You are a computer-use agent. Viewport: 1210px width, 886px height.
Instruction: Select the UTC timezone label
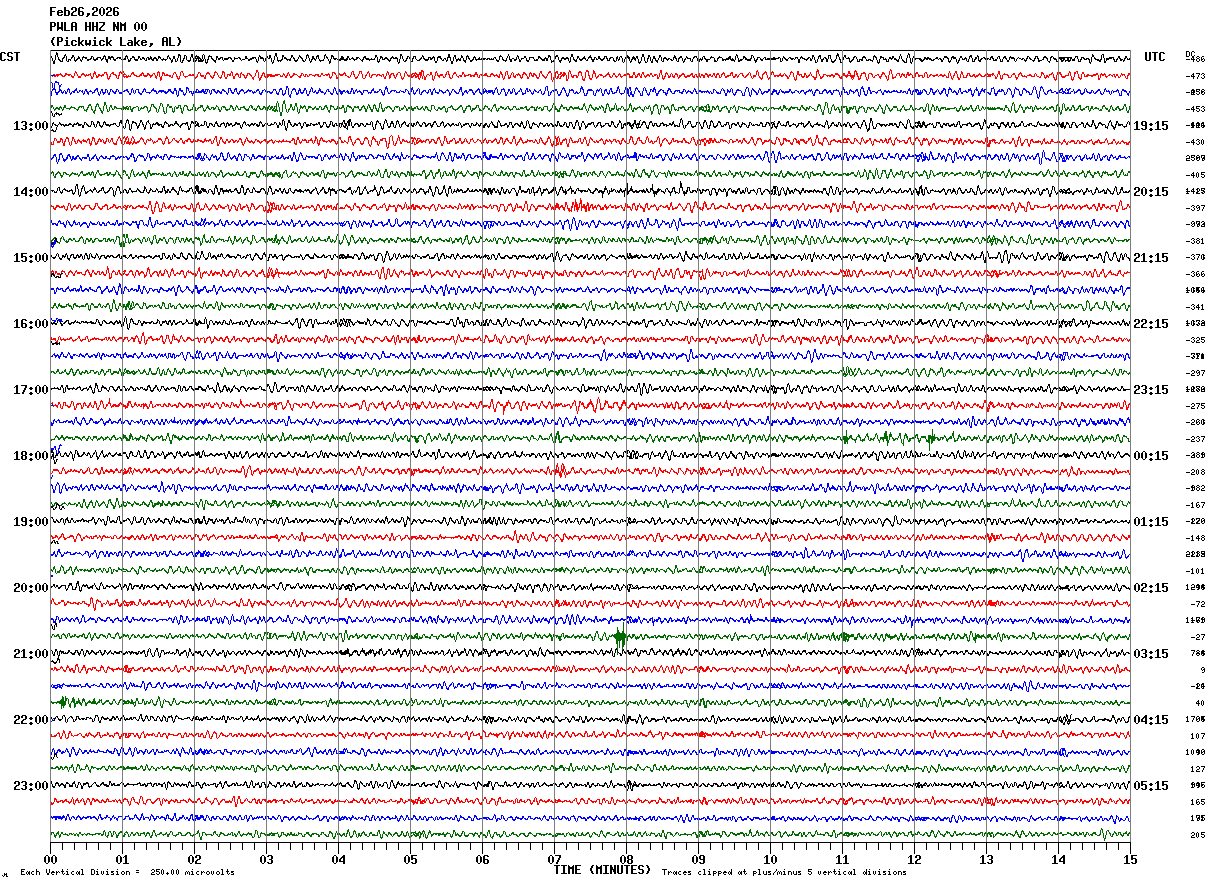click(1155, 57)
